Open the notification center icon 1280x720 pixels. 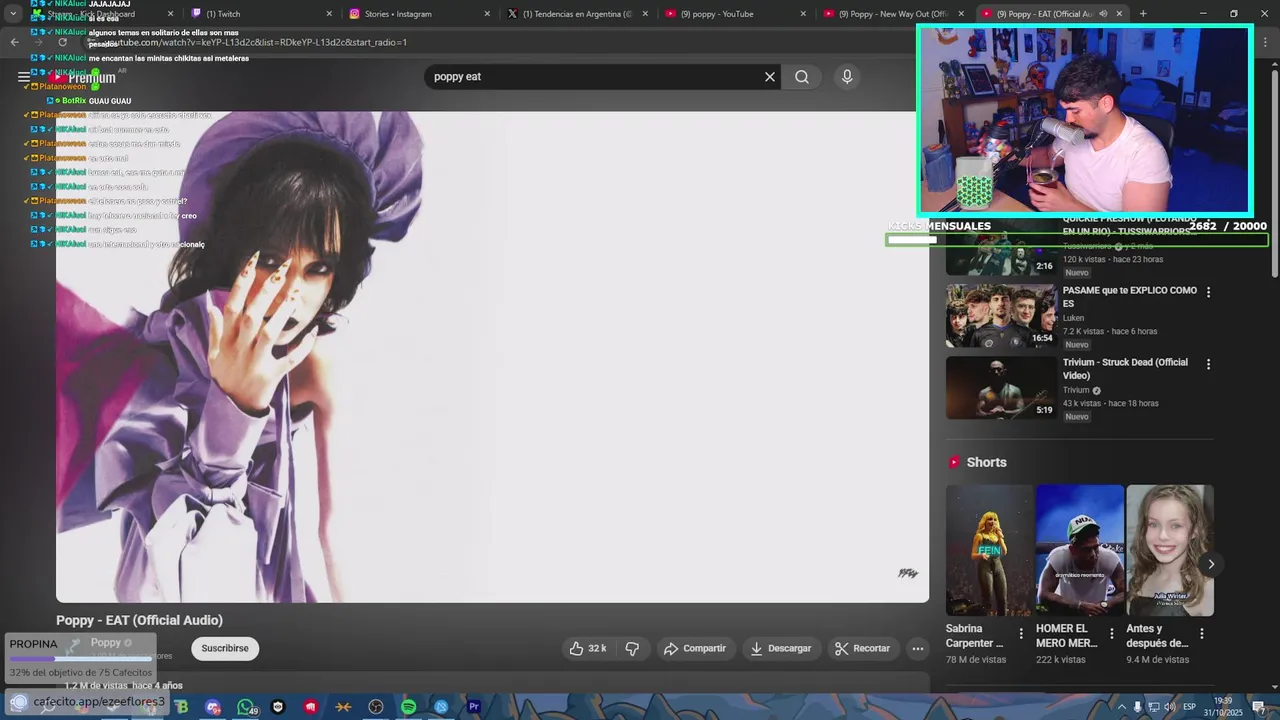pyautogui.click(x=1259, y=707)
